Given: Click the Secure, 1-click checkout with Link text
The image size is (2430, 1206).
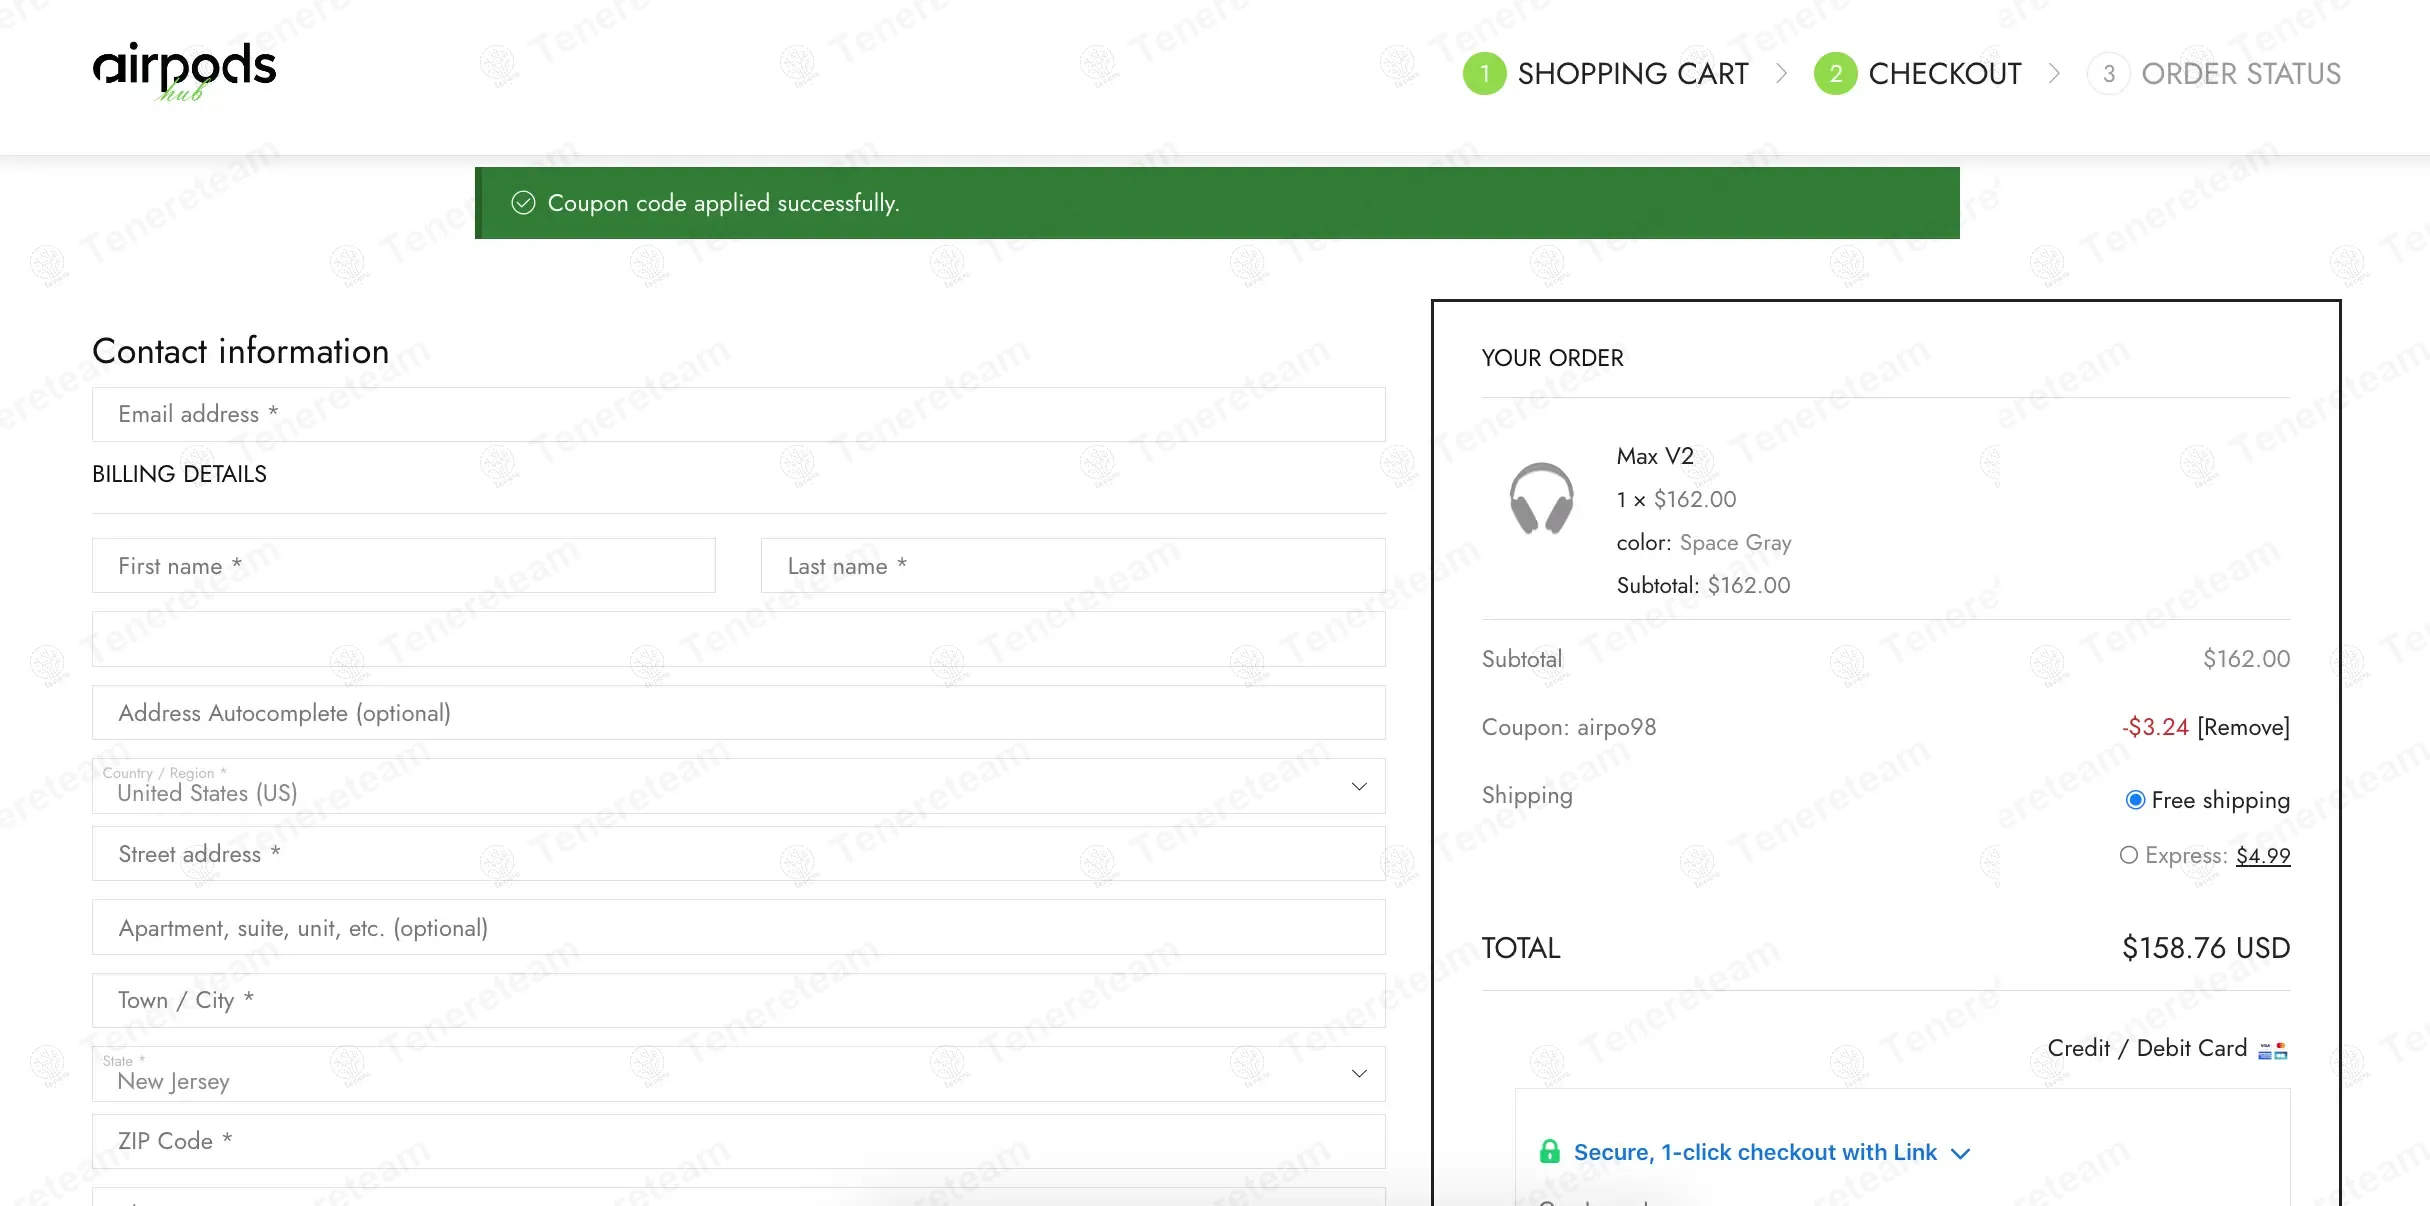Looking at the screenshot, I should point(1755,1152).
